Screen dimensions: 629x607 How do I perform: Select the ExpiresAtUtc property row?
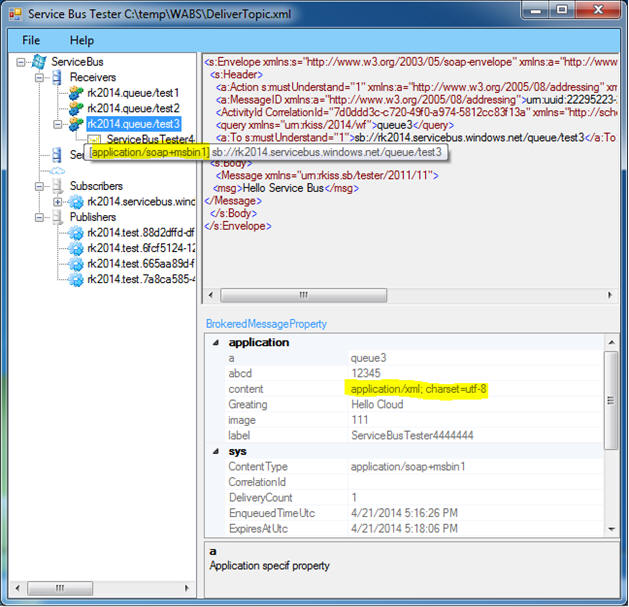(404, 529)
